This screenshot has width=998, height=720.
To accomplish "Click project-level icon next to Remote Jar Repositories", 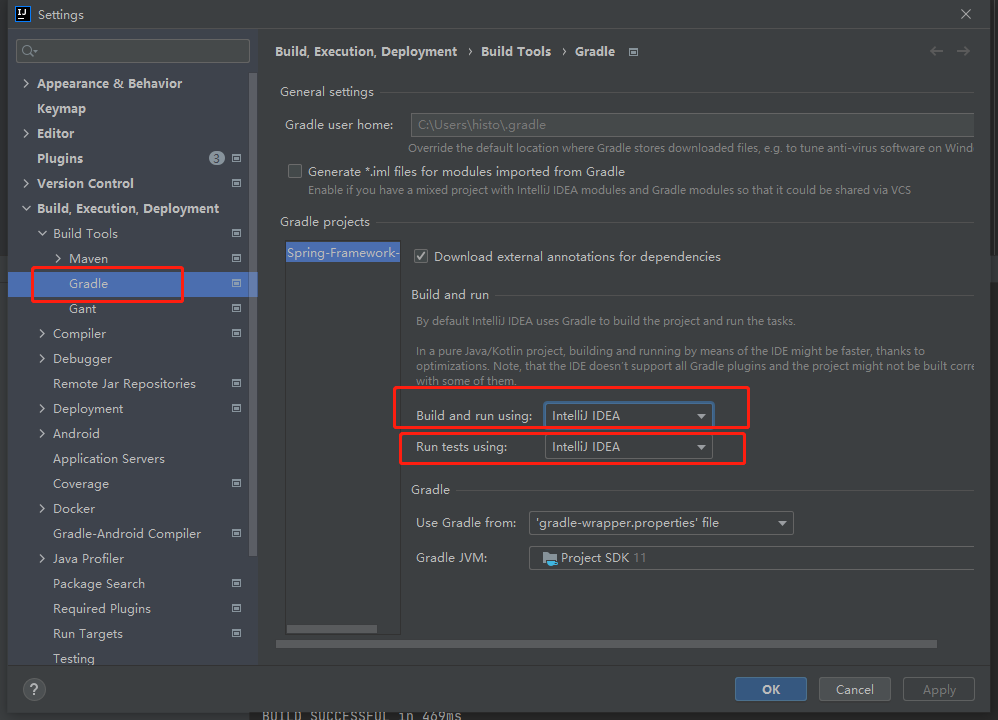I will point(237,383).
